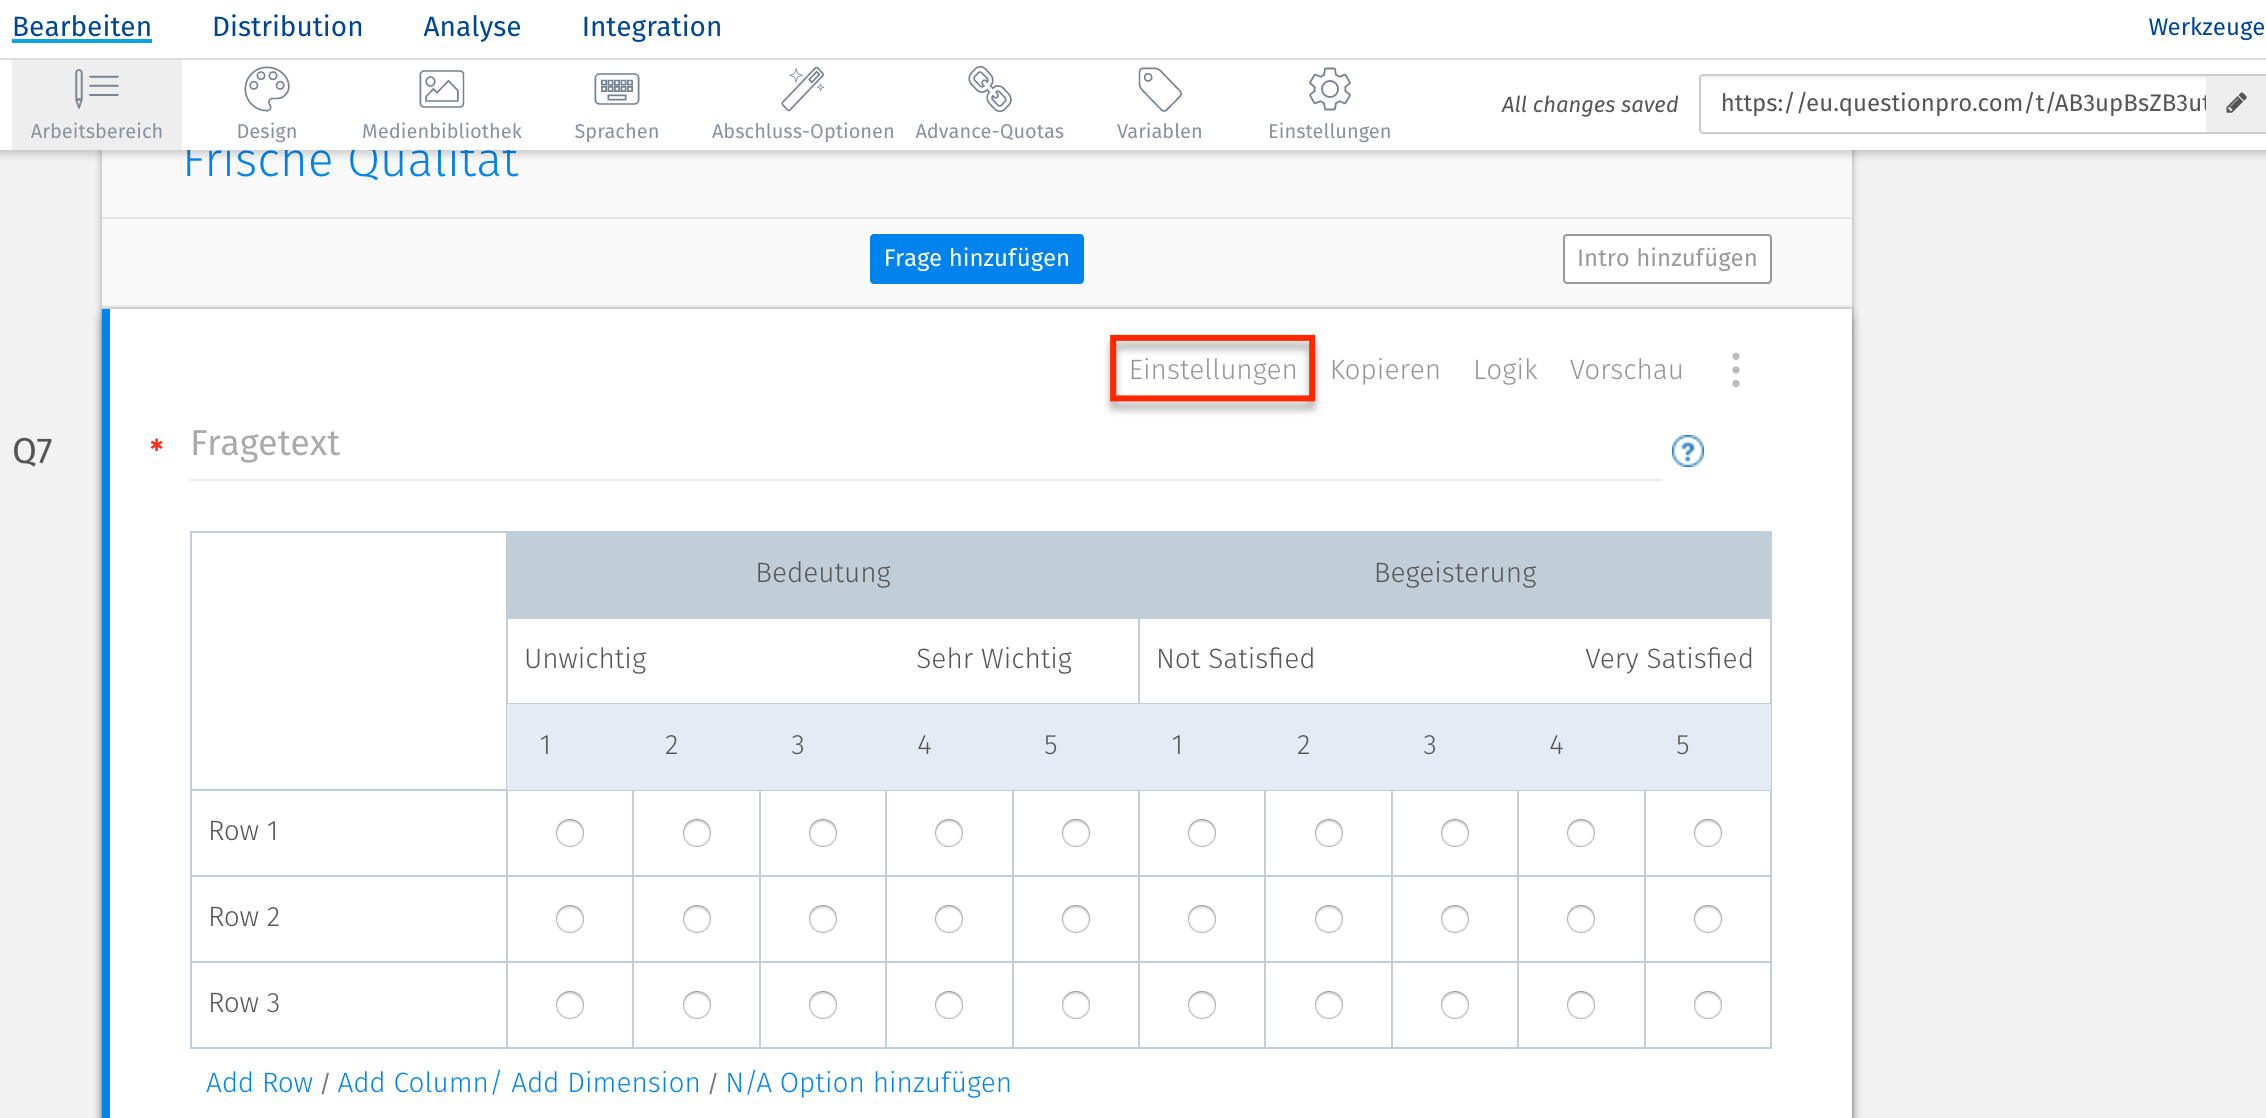2266x1118 pixels.
Task: Select rating 5 under Begeisterung for Row 2
Action: [x=1708, y=918]
